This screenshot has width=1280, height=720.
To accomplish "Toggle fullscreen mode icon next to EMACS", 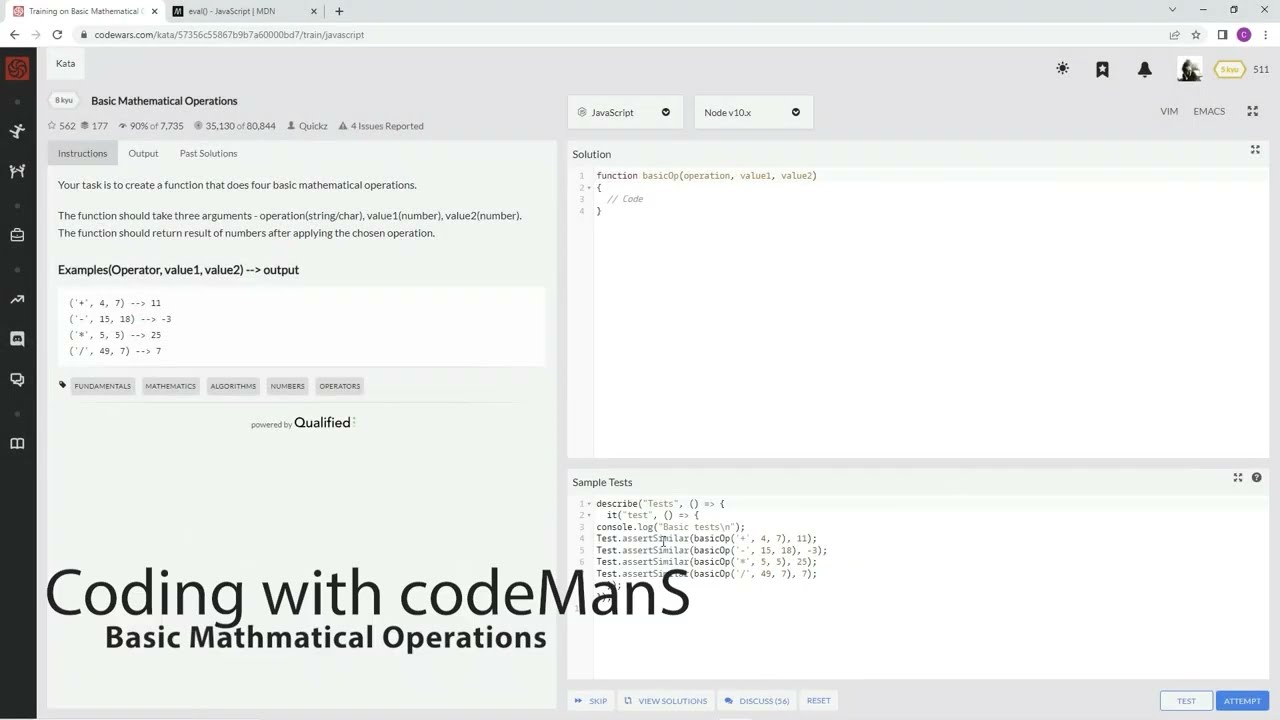I will click(x=1252, y=111).
